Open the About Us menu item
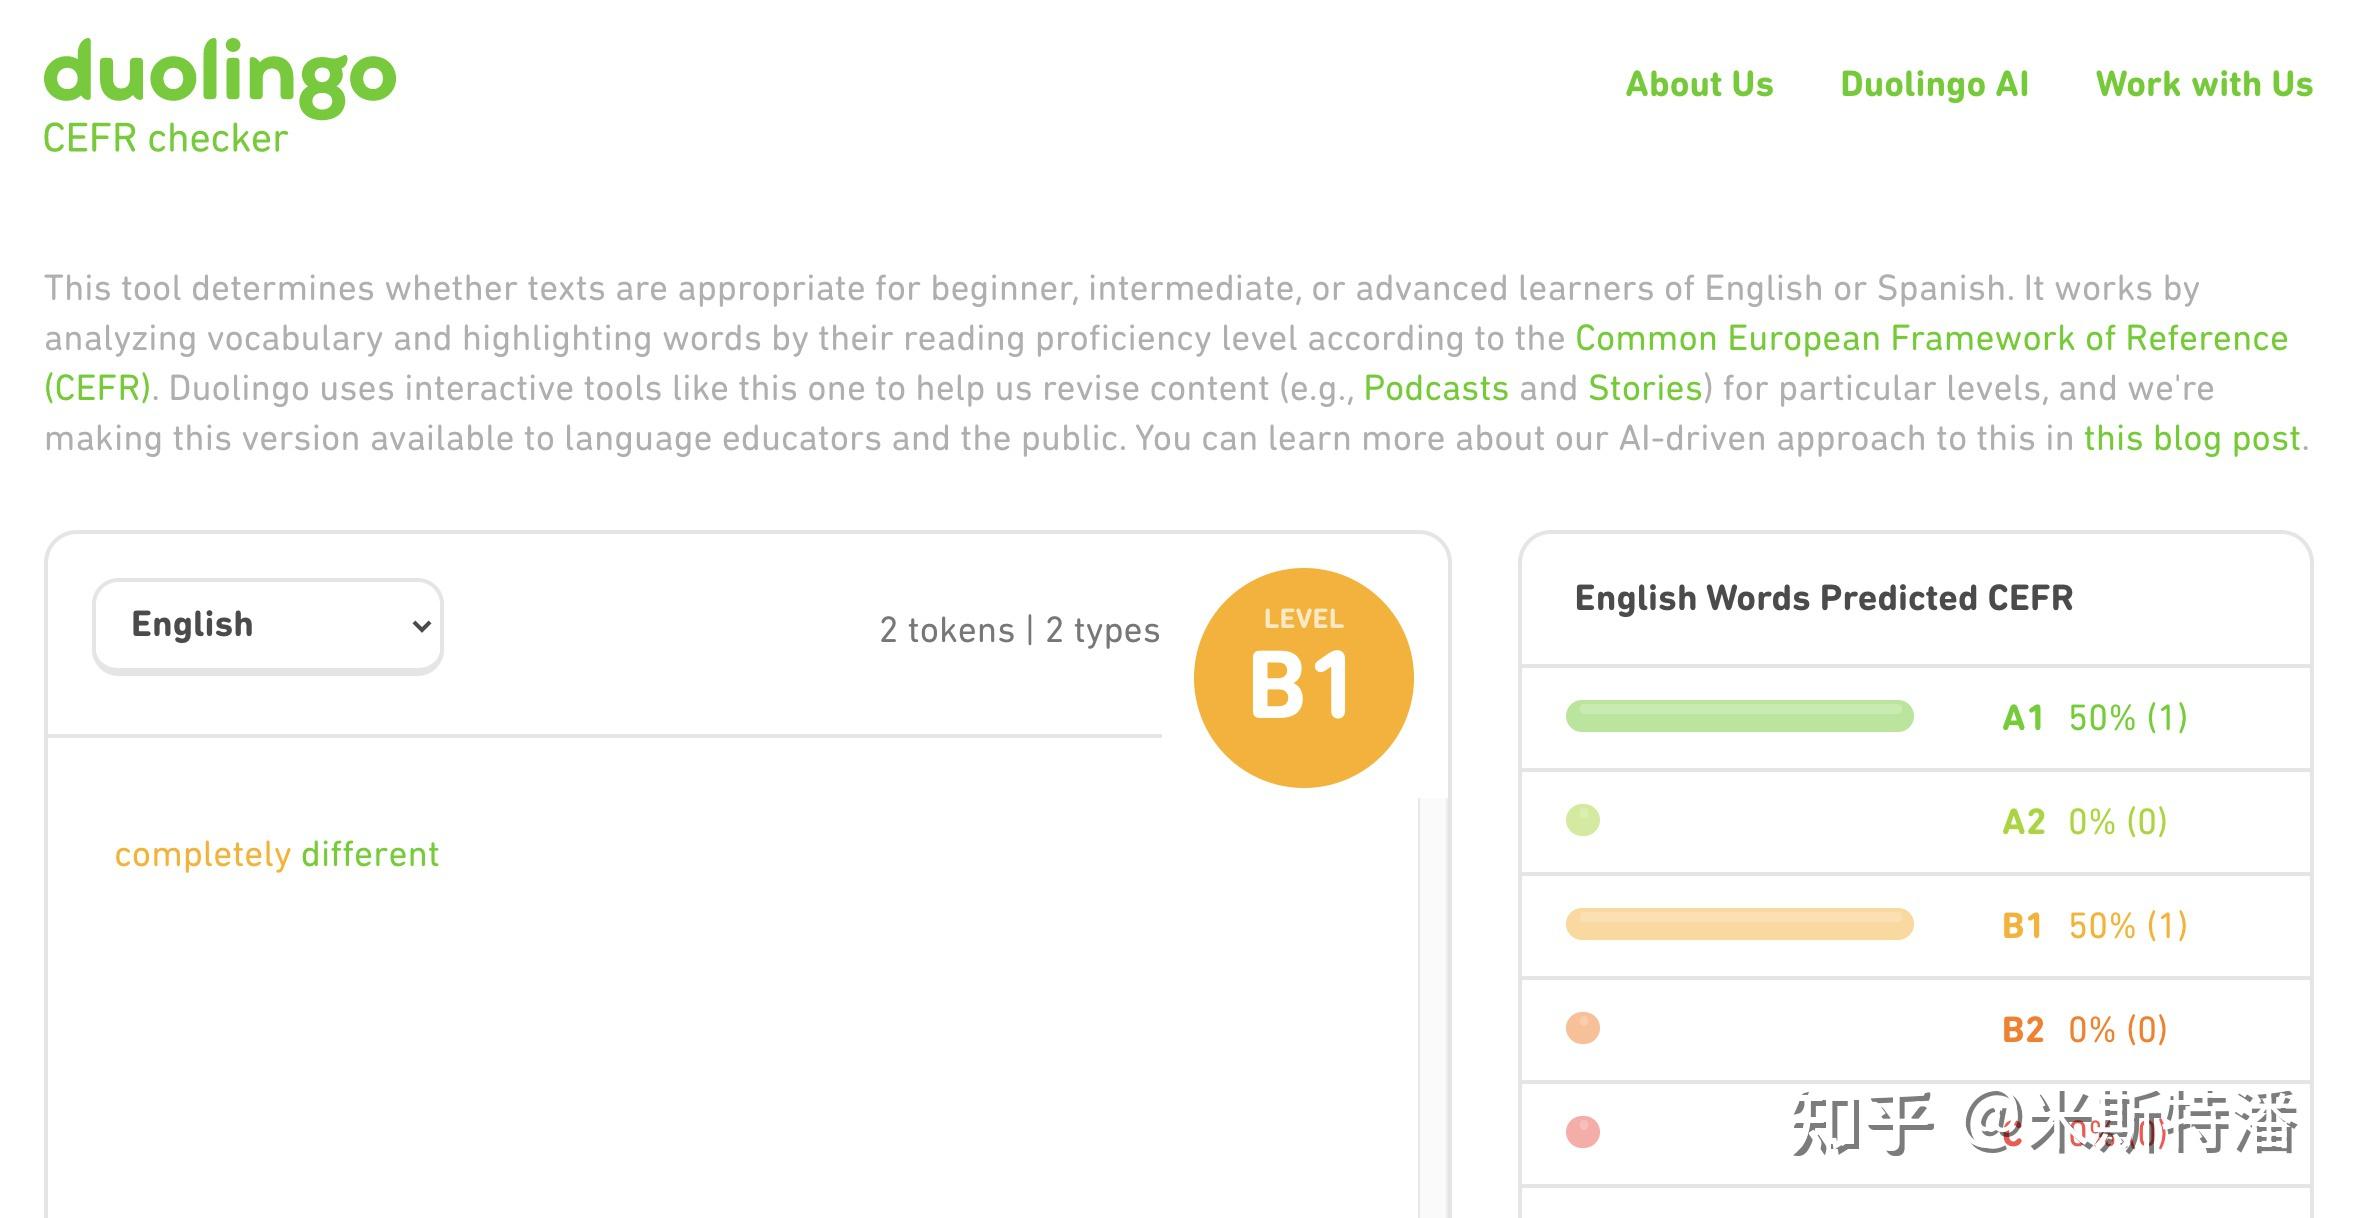The image size is (2358, 1218). [x=1699, y=84]
